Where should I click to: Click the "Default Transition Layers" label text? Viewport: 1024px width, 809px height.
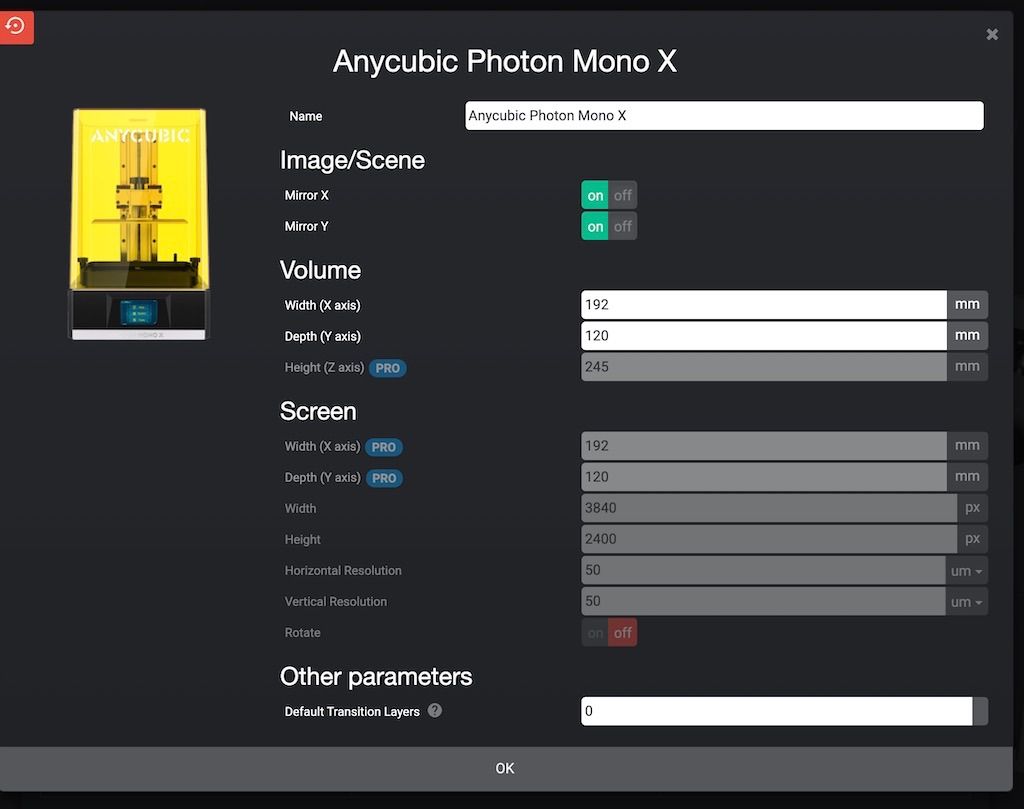(x=352, y=712)
